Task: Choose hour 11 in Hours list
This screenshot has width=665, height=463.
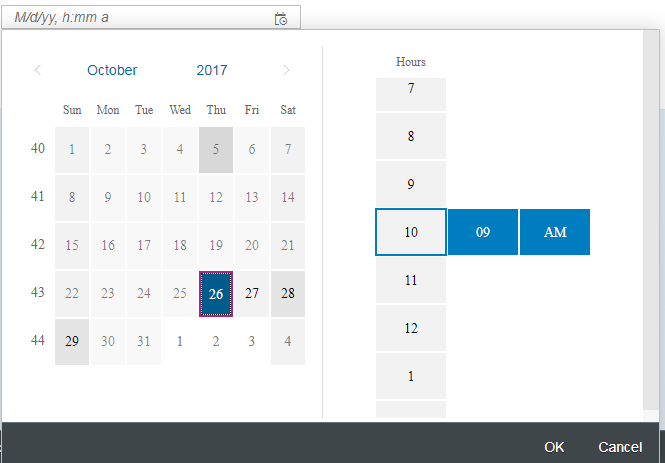Action: pyautogui.click(x=411, y=280)
